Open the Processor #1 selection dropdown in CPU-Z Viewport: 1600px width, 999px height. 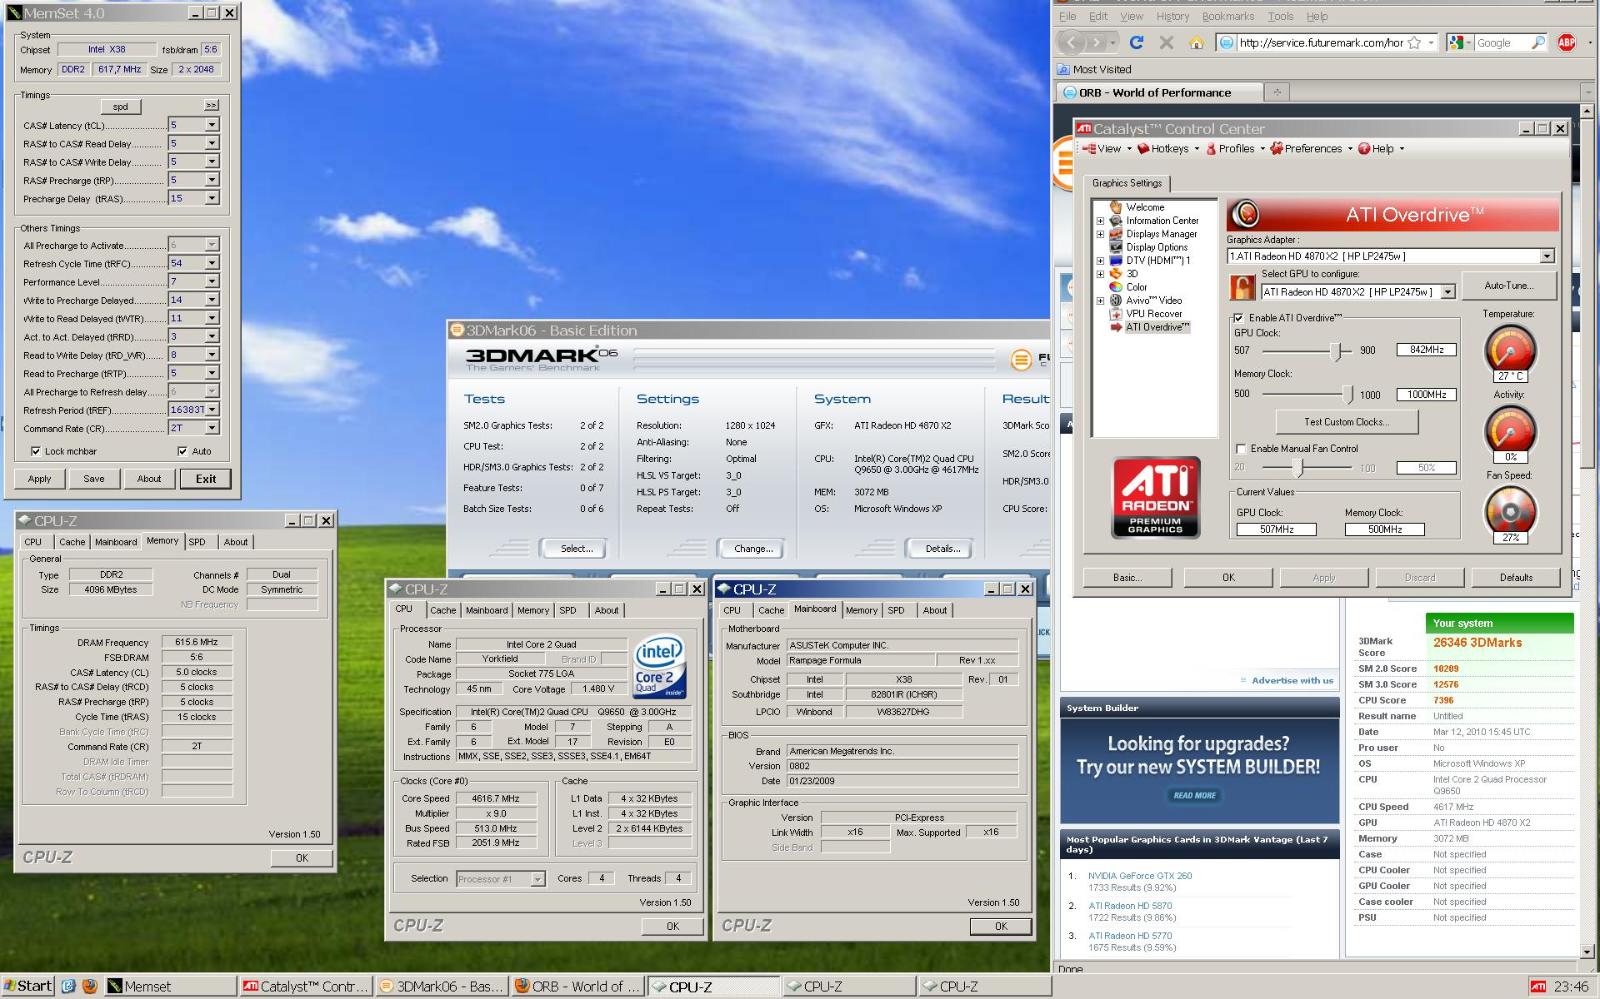(537, 879)
